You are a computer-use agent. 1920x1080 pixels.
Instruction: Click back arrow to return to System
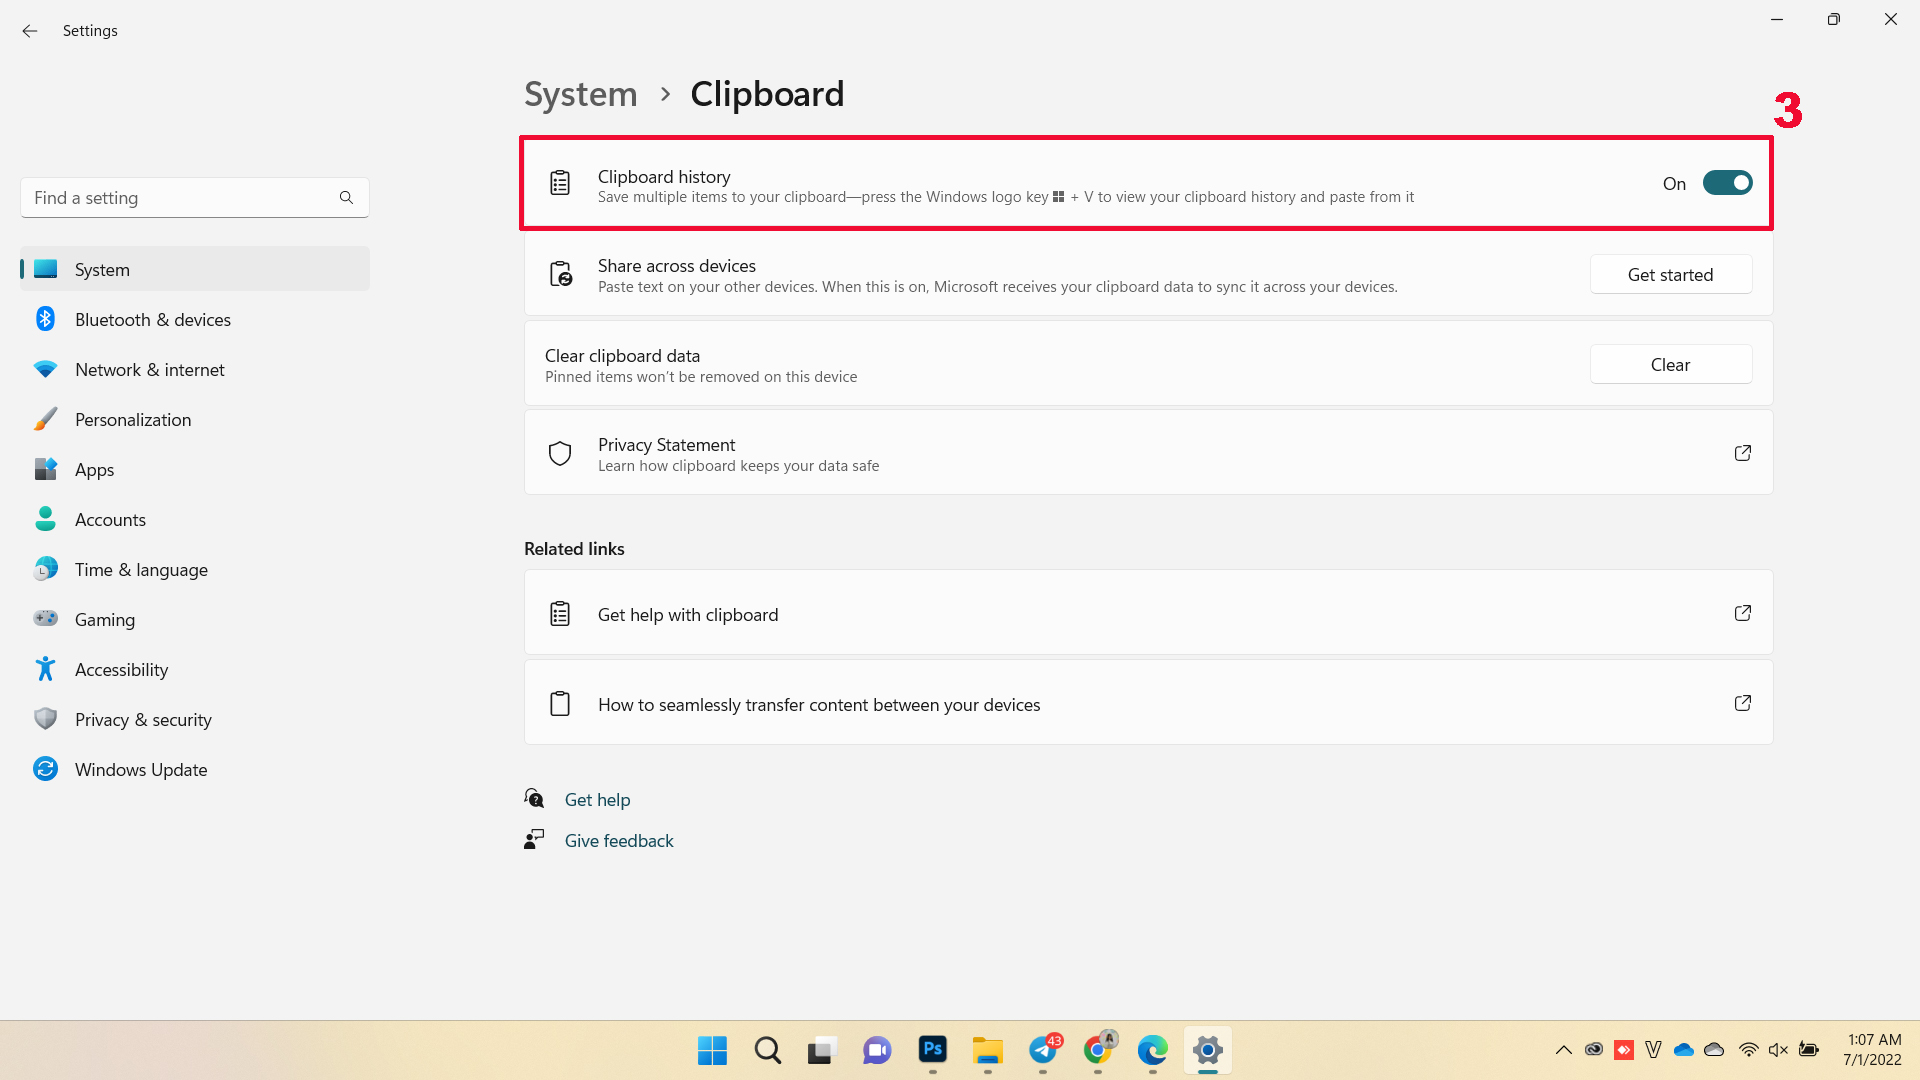point(29,30)
